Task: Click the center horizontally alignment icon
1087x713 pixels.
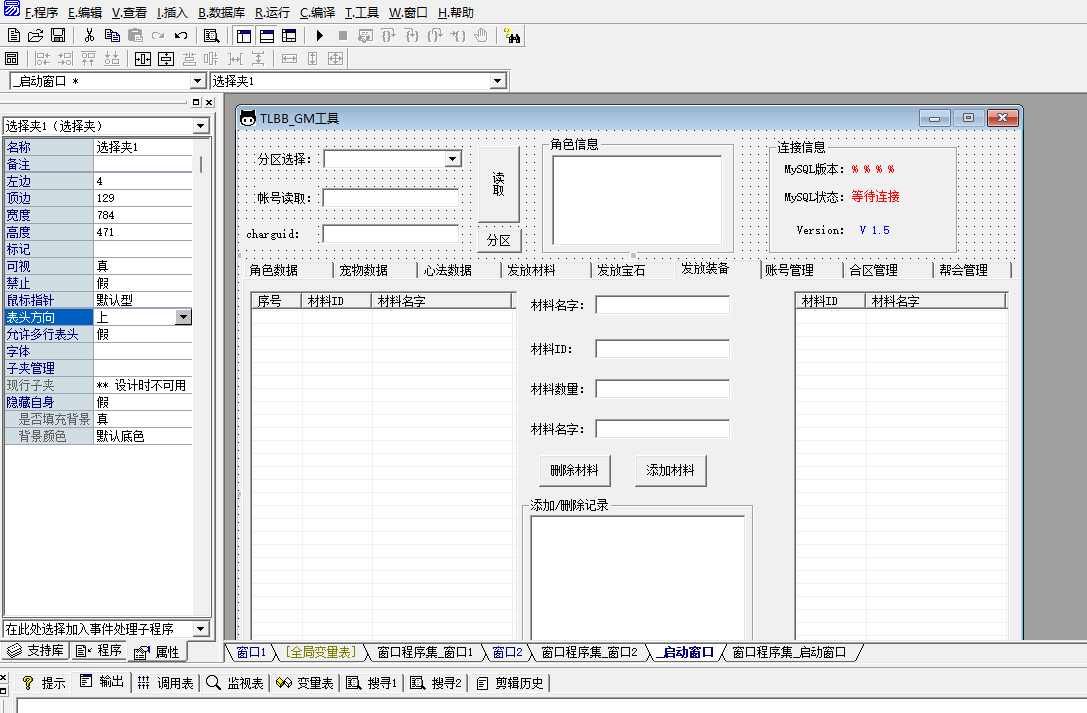Action: (143, 59)
